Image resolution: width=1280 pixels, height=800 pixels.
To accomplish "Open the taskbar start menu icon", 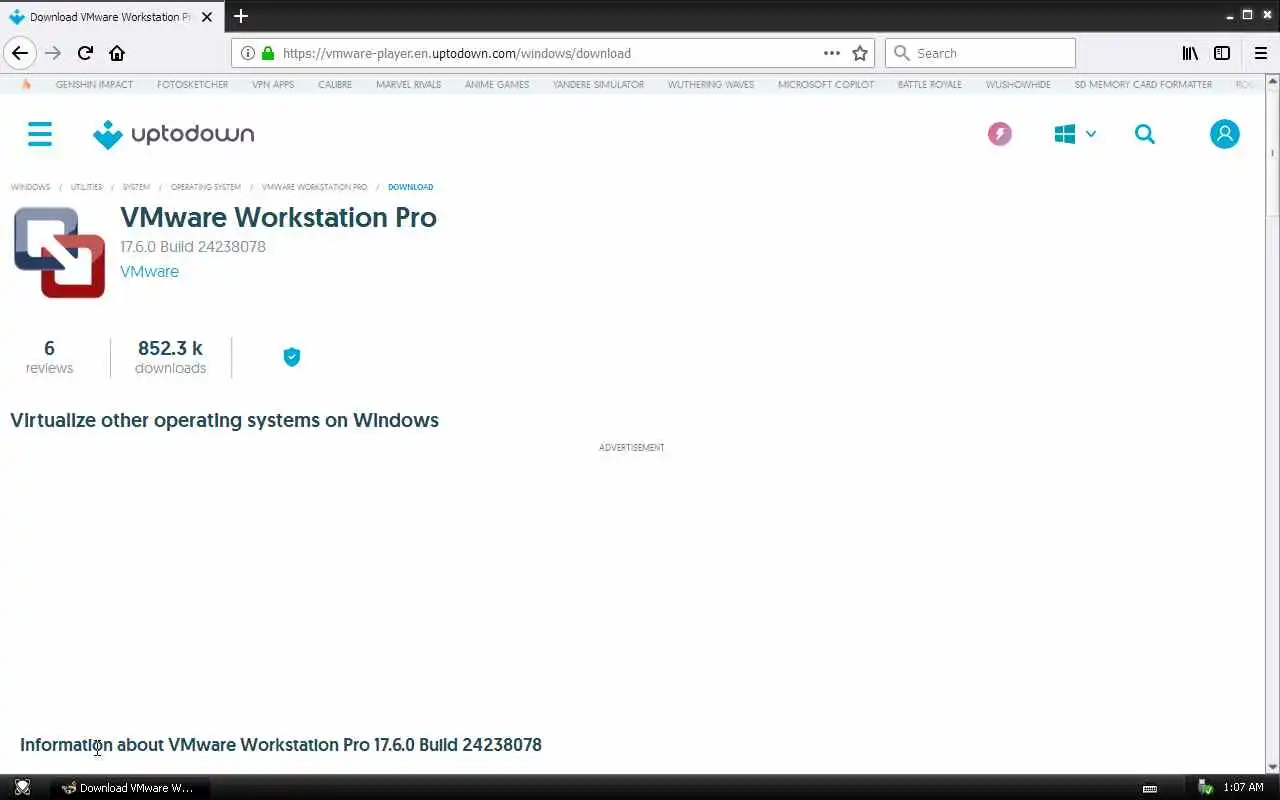I will pos(22,787).
